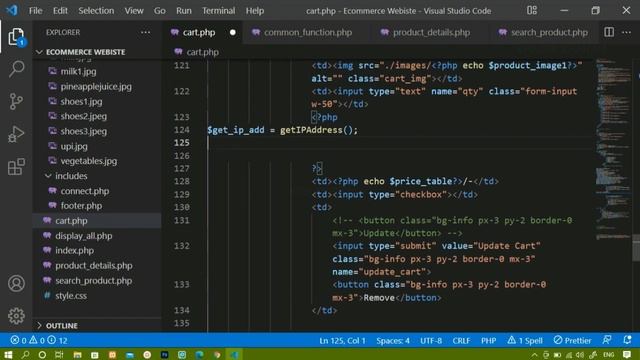Open the Help menu
The image size is (640, 360).
(x=255, y=11)
